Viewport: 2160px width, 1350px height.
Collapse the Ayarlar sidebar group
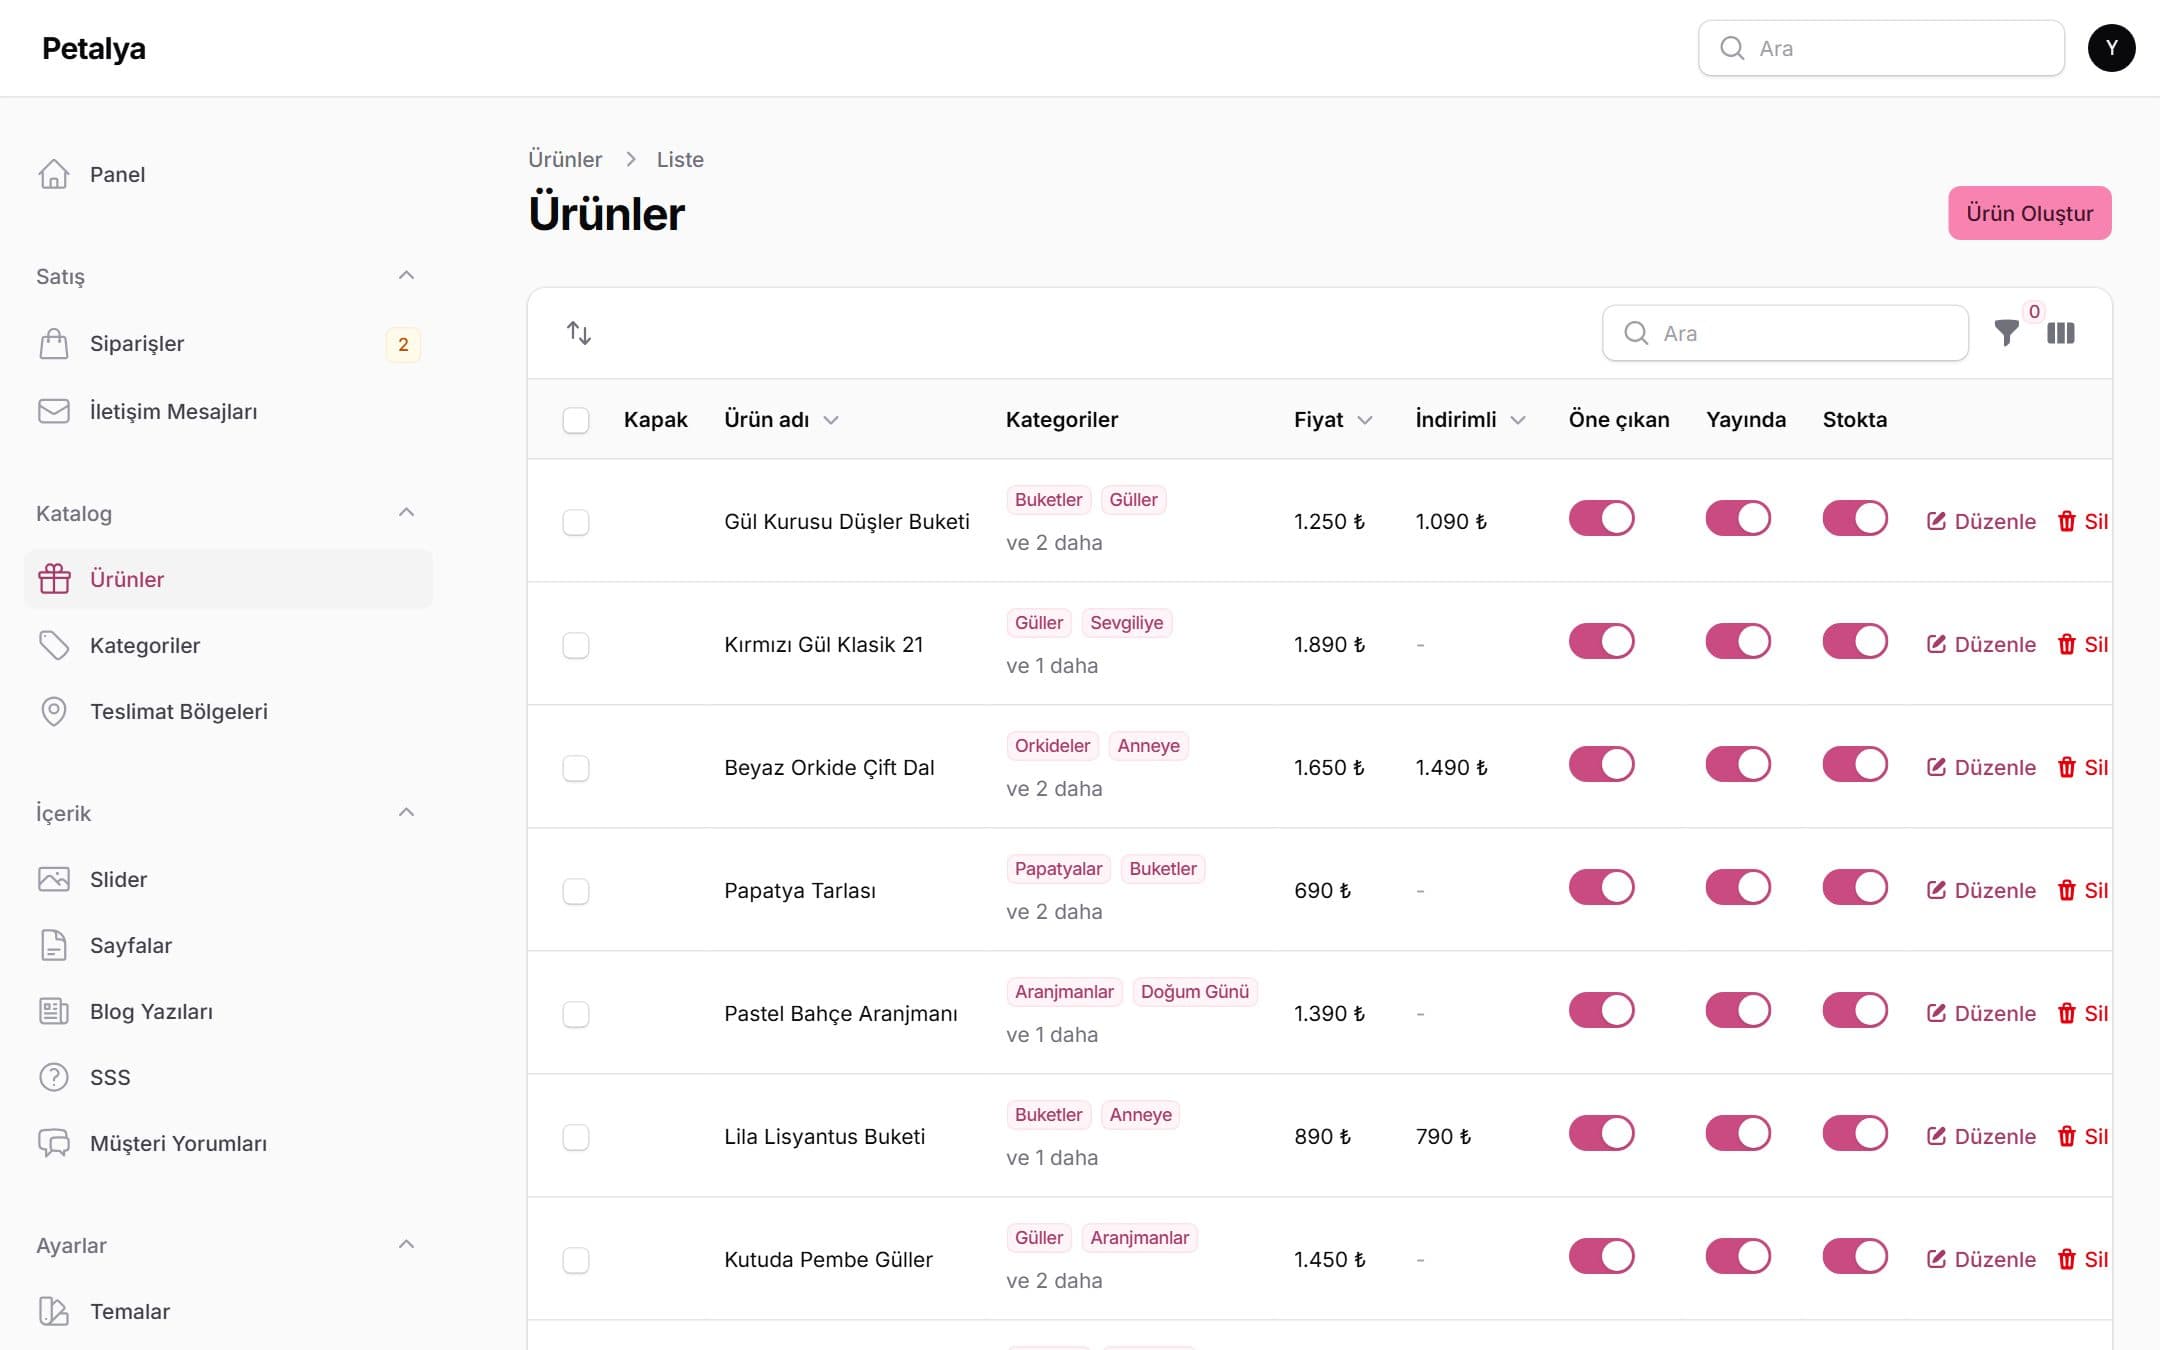[406, 1244]
